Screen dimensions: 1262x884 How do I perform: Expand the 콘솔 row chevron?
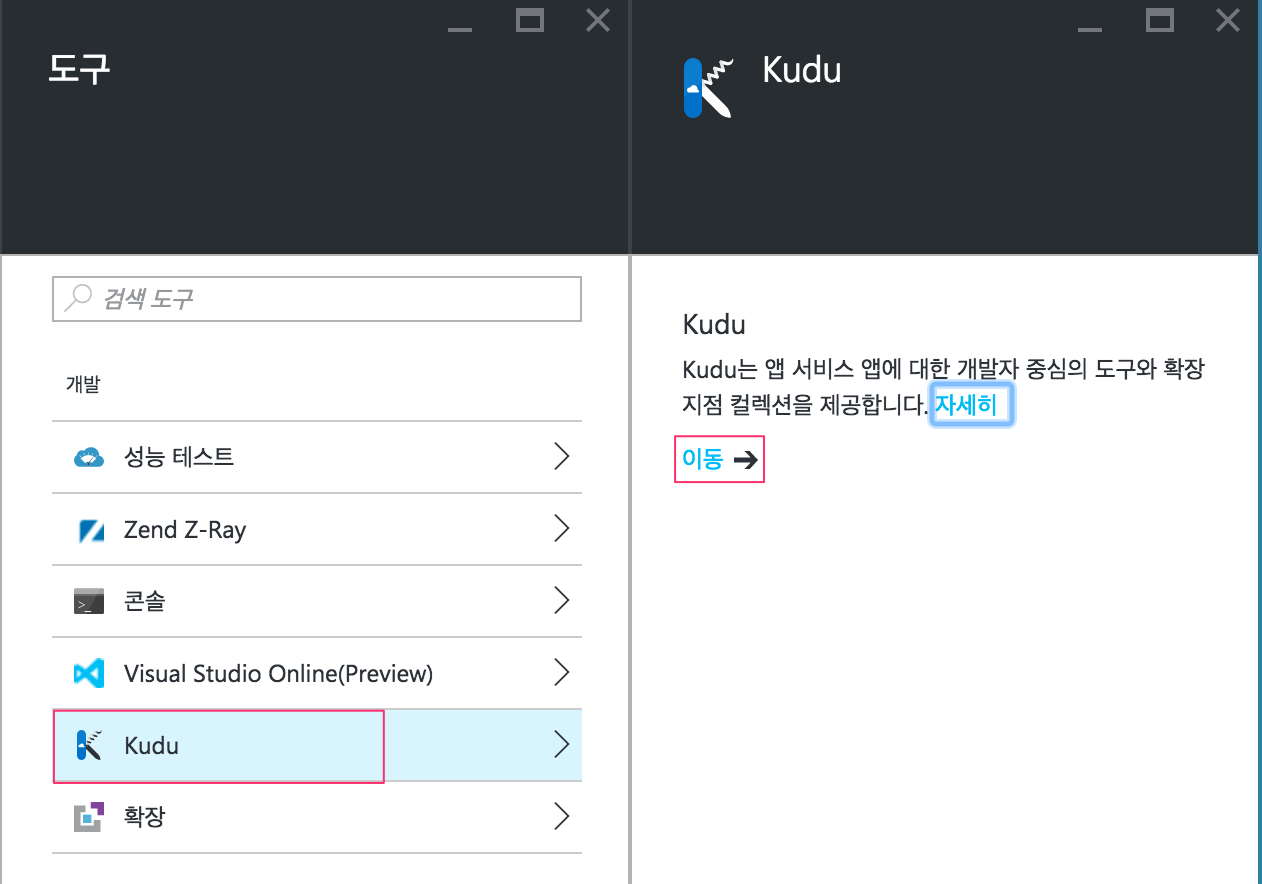coord(561,601)
